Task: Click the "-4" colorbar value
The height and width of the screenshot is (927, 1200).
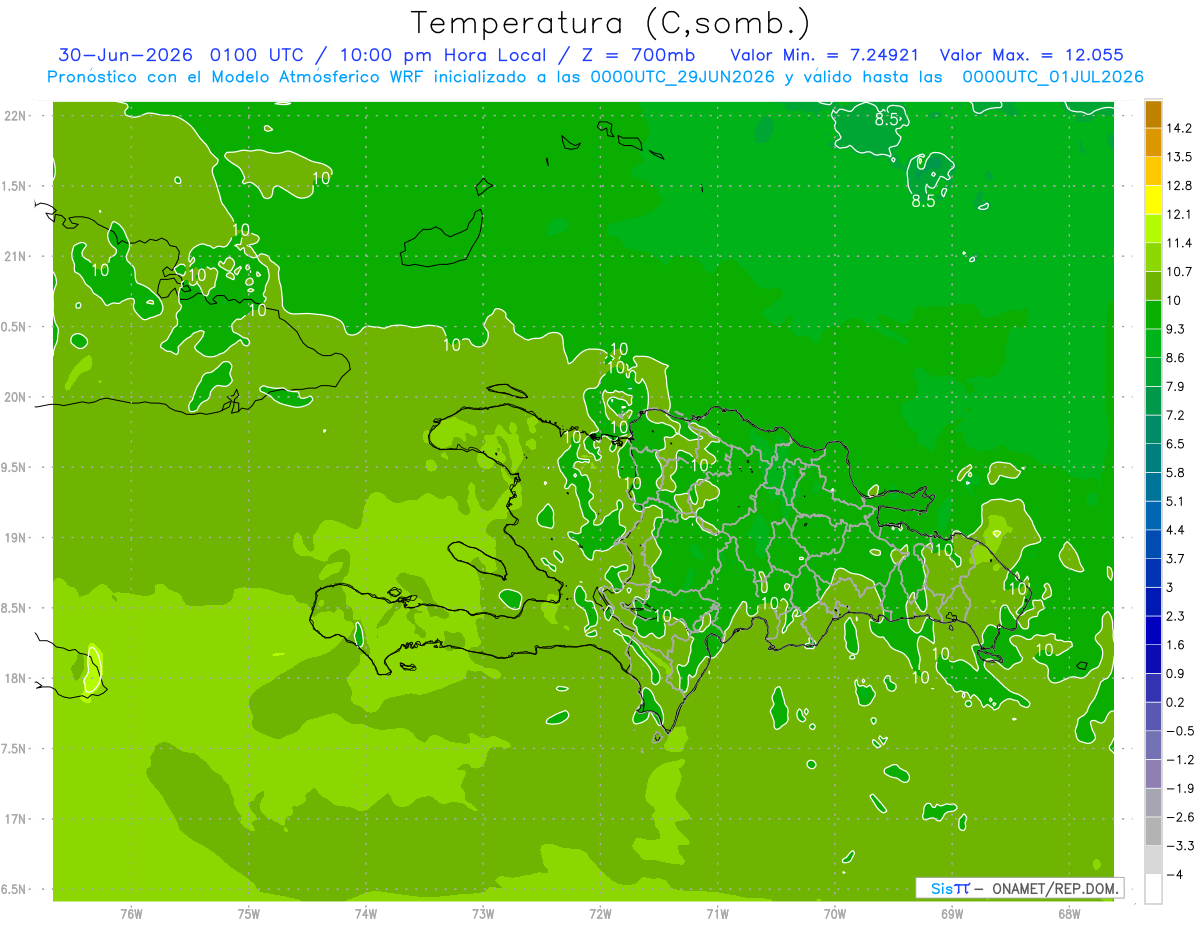Action: pos(1174,874)
